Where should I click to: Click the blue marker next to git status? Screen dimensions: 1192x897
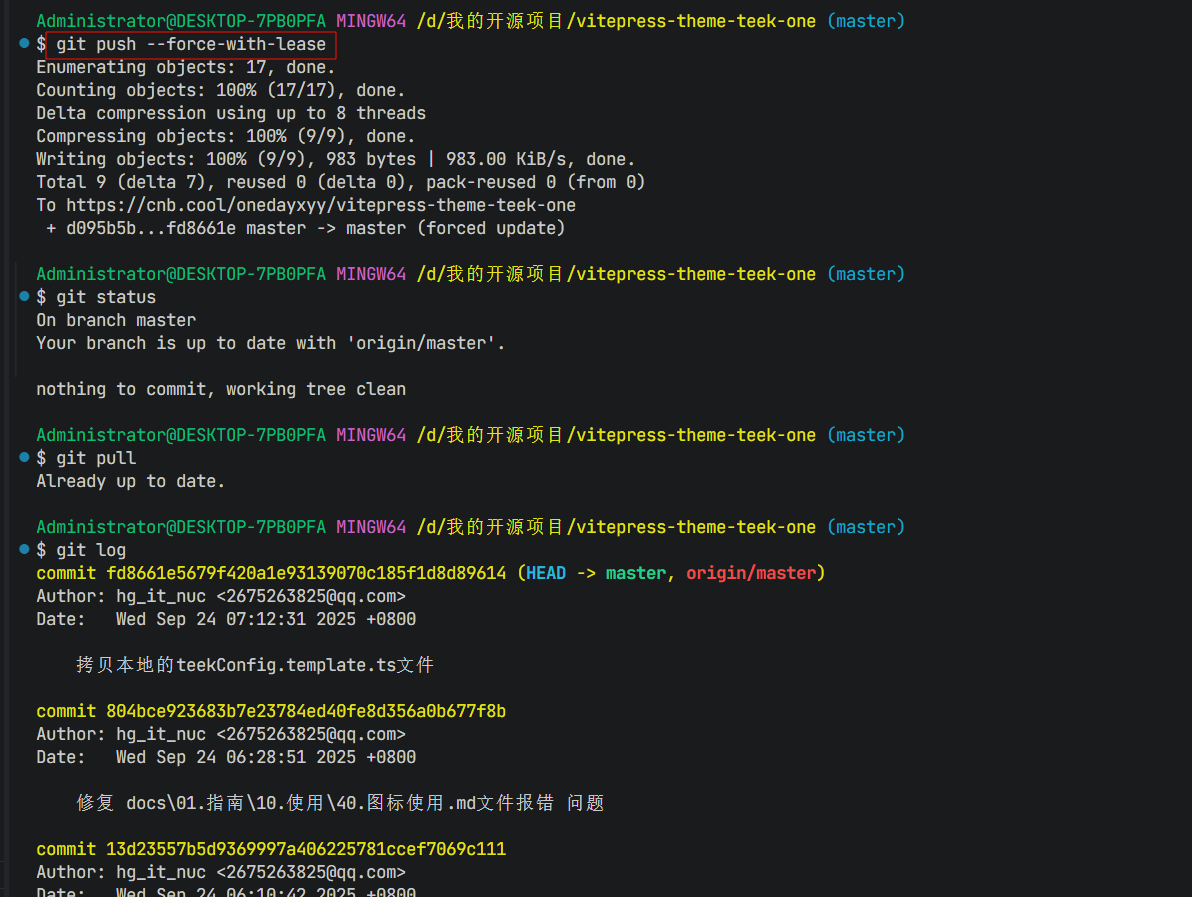pyautogui.click(x=23, y=297)
